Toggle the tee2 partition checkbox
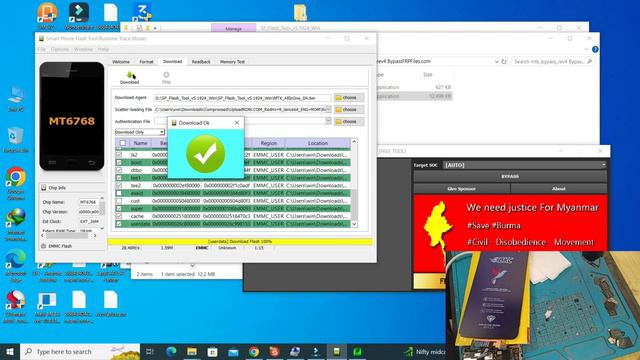This screenshot has width=640, height=360. 119,185
